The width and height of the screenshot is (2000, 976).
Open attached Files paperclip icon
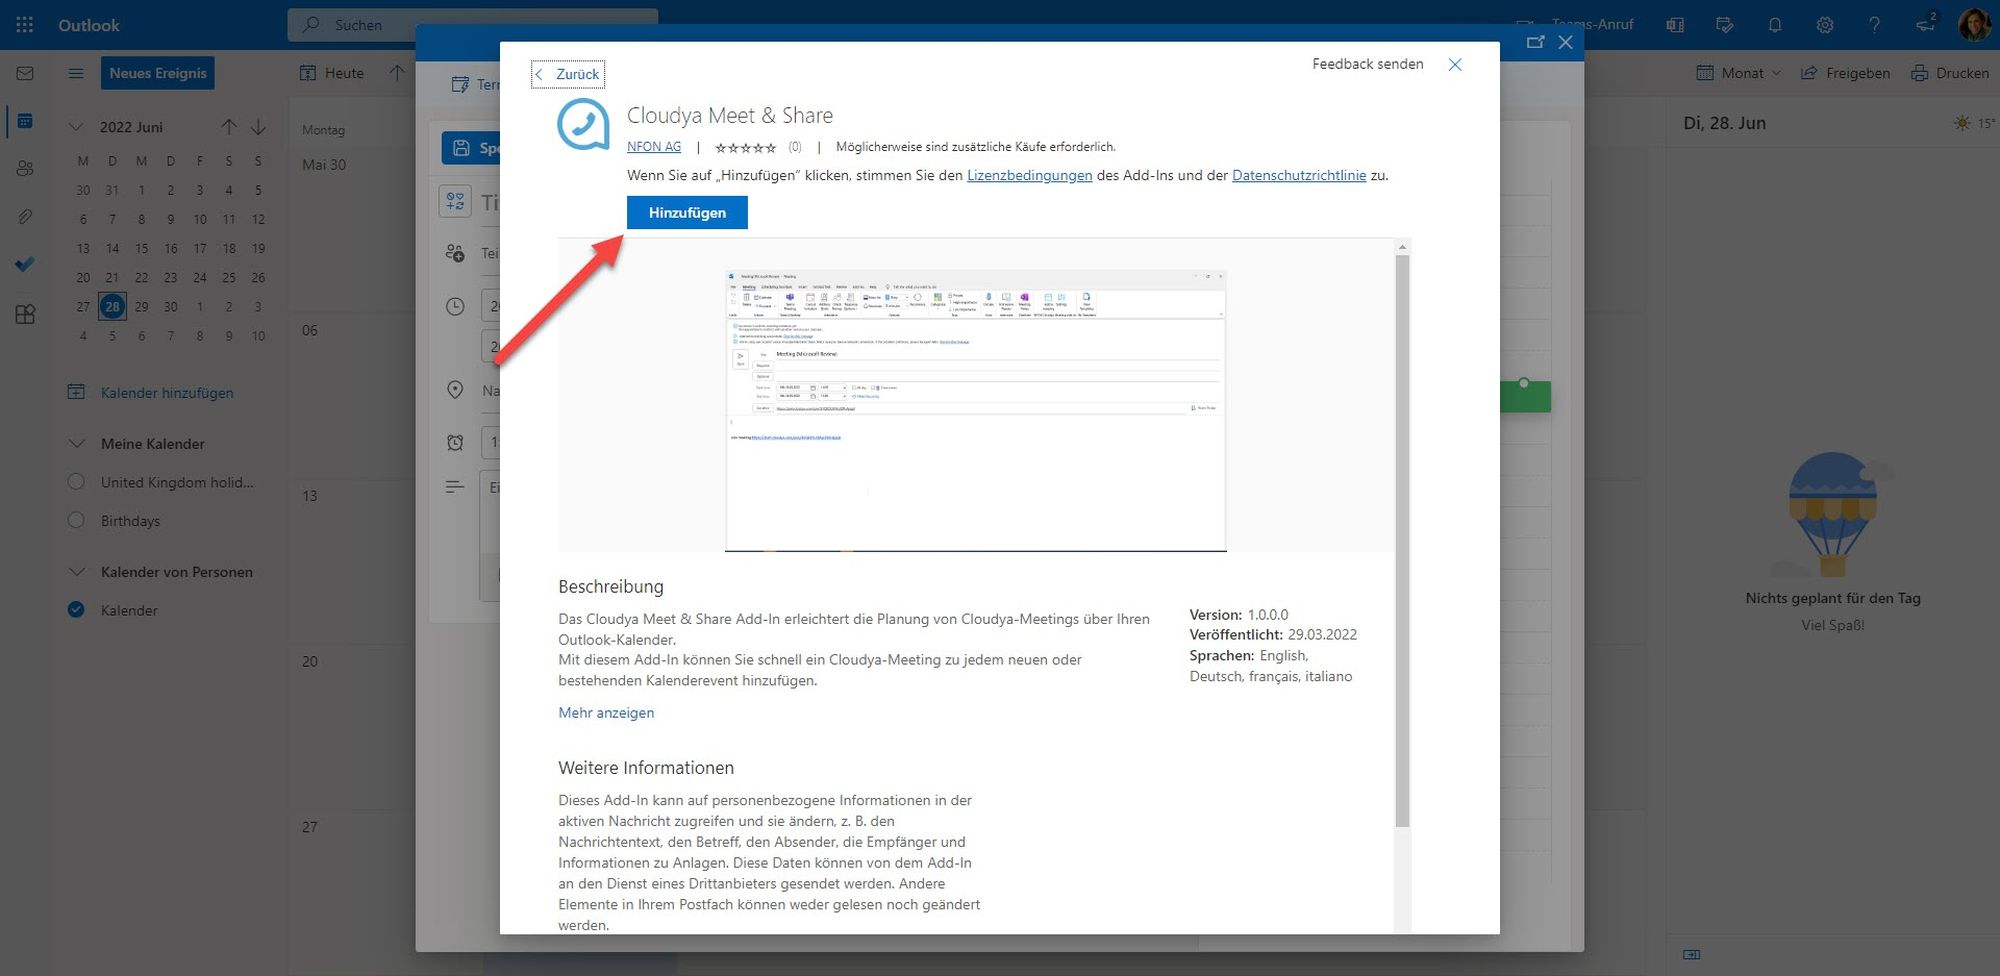[25, 217]
